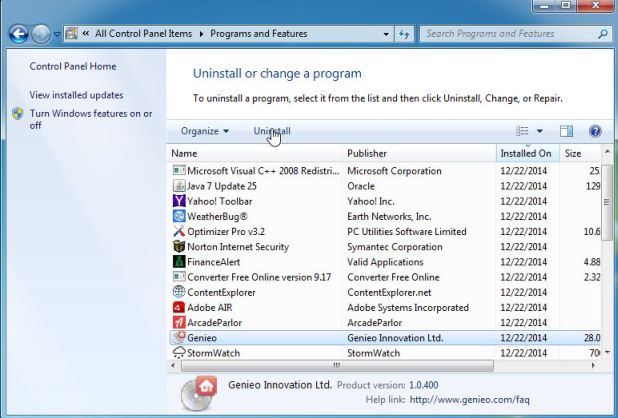Click Uninstall in the toolbar
This screenshot has width=618, height=418.
(x=272, y=131)
